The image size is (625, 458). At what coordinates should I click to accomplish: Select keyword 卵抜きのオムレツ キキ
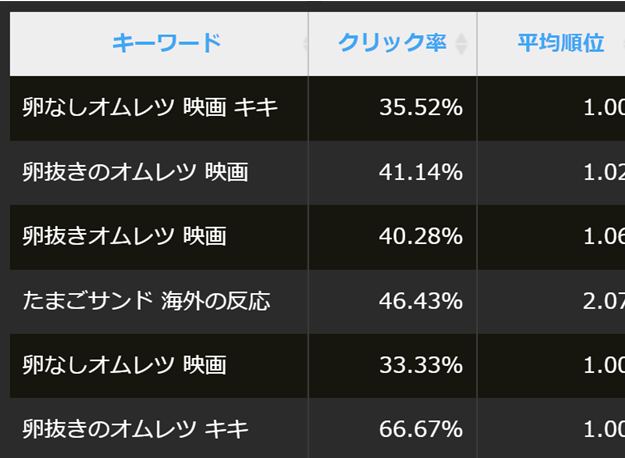(135, 429)
